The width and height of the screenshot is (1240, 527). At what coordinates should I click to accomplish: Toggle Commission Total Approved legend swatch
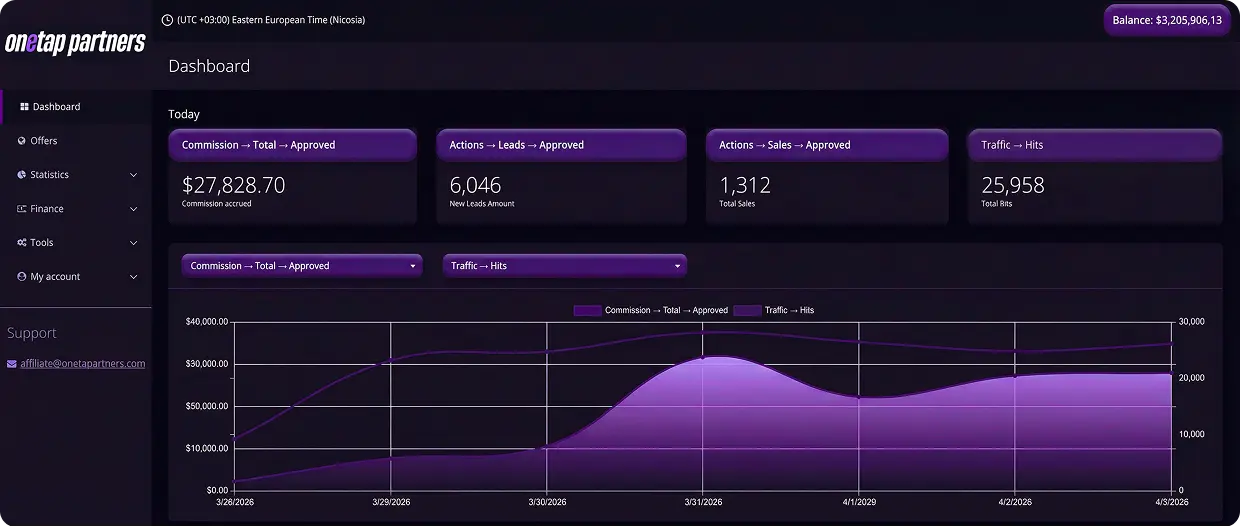(x=587, y=311)
